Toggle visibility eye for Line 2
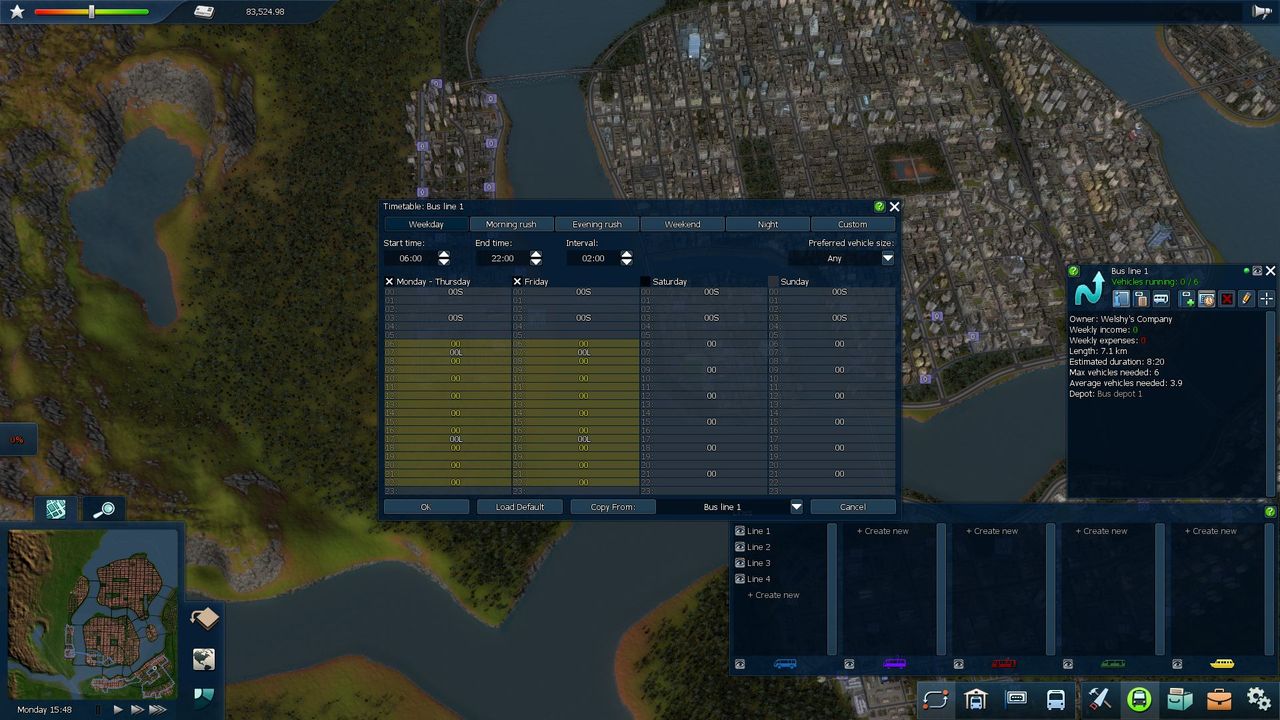 pos(740,547)
